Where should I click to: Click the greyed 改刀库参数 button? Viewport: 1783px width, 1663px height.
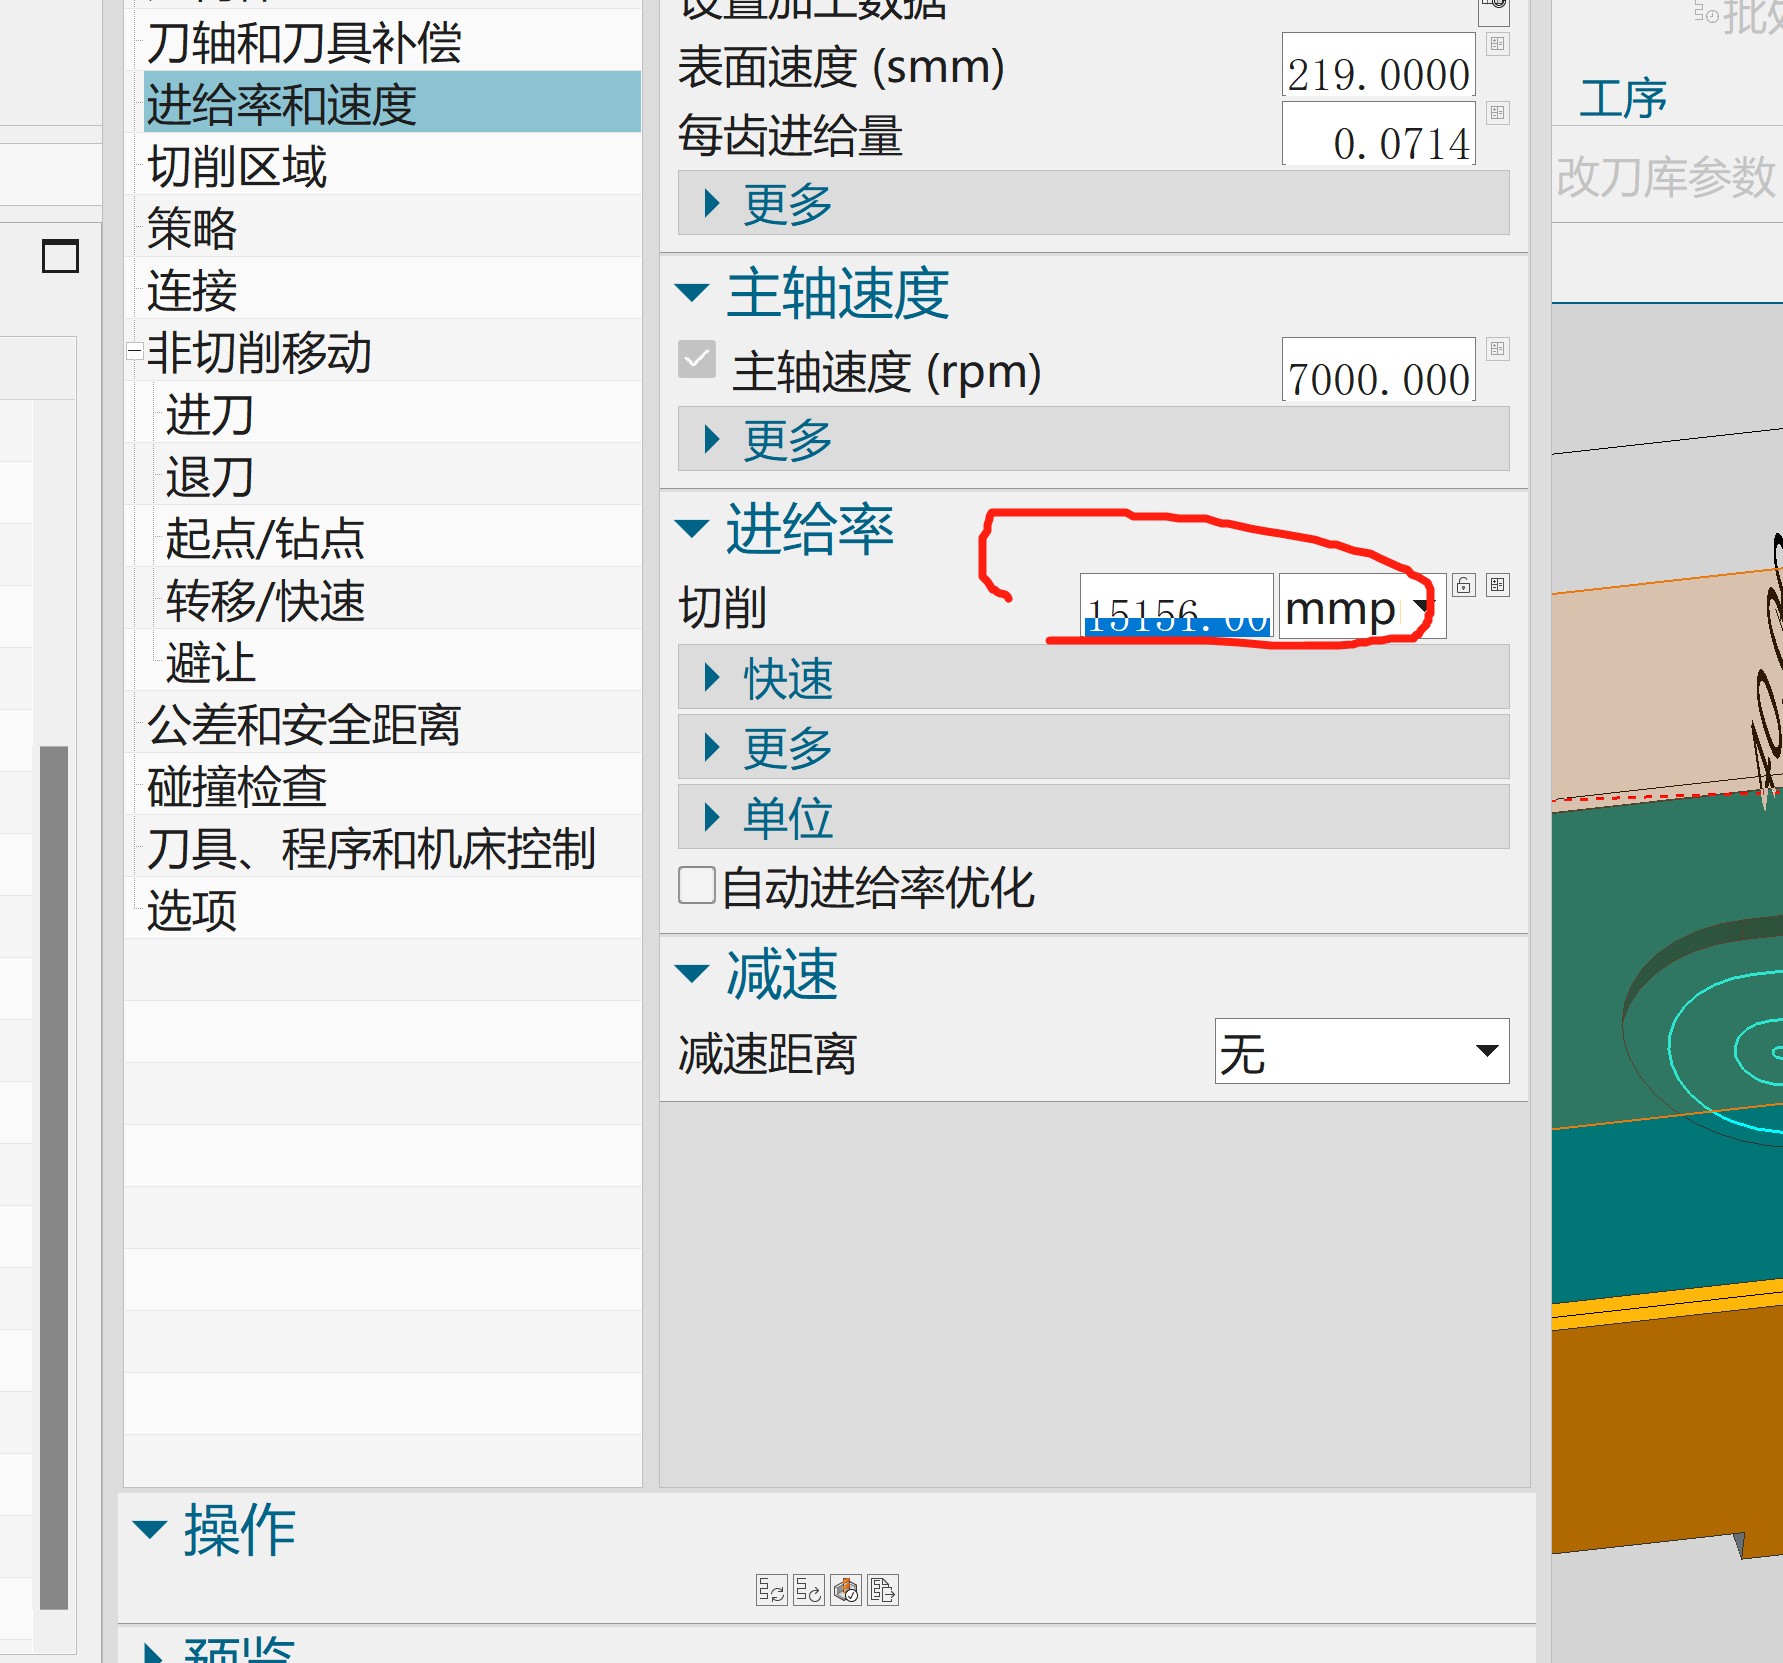[x=1666, y=176]
